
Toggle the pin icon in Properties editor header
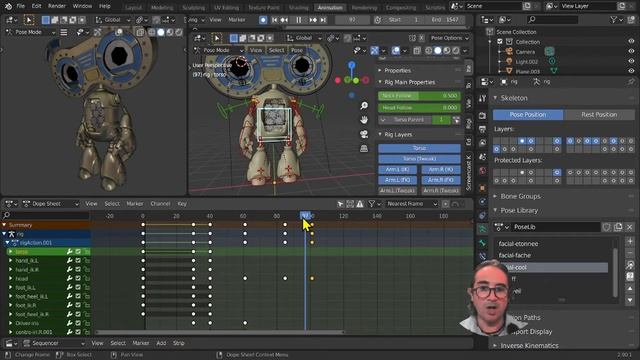click(x=631, y=82)
